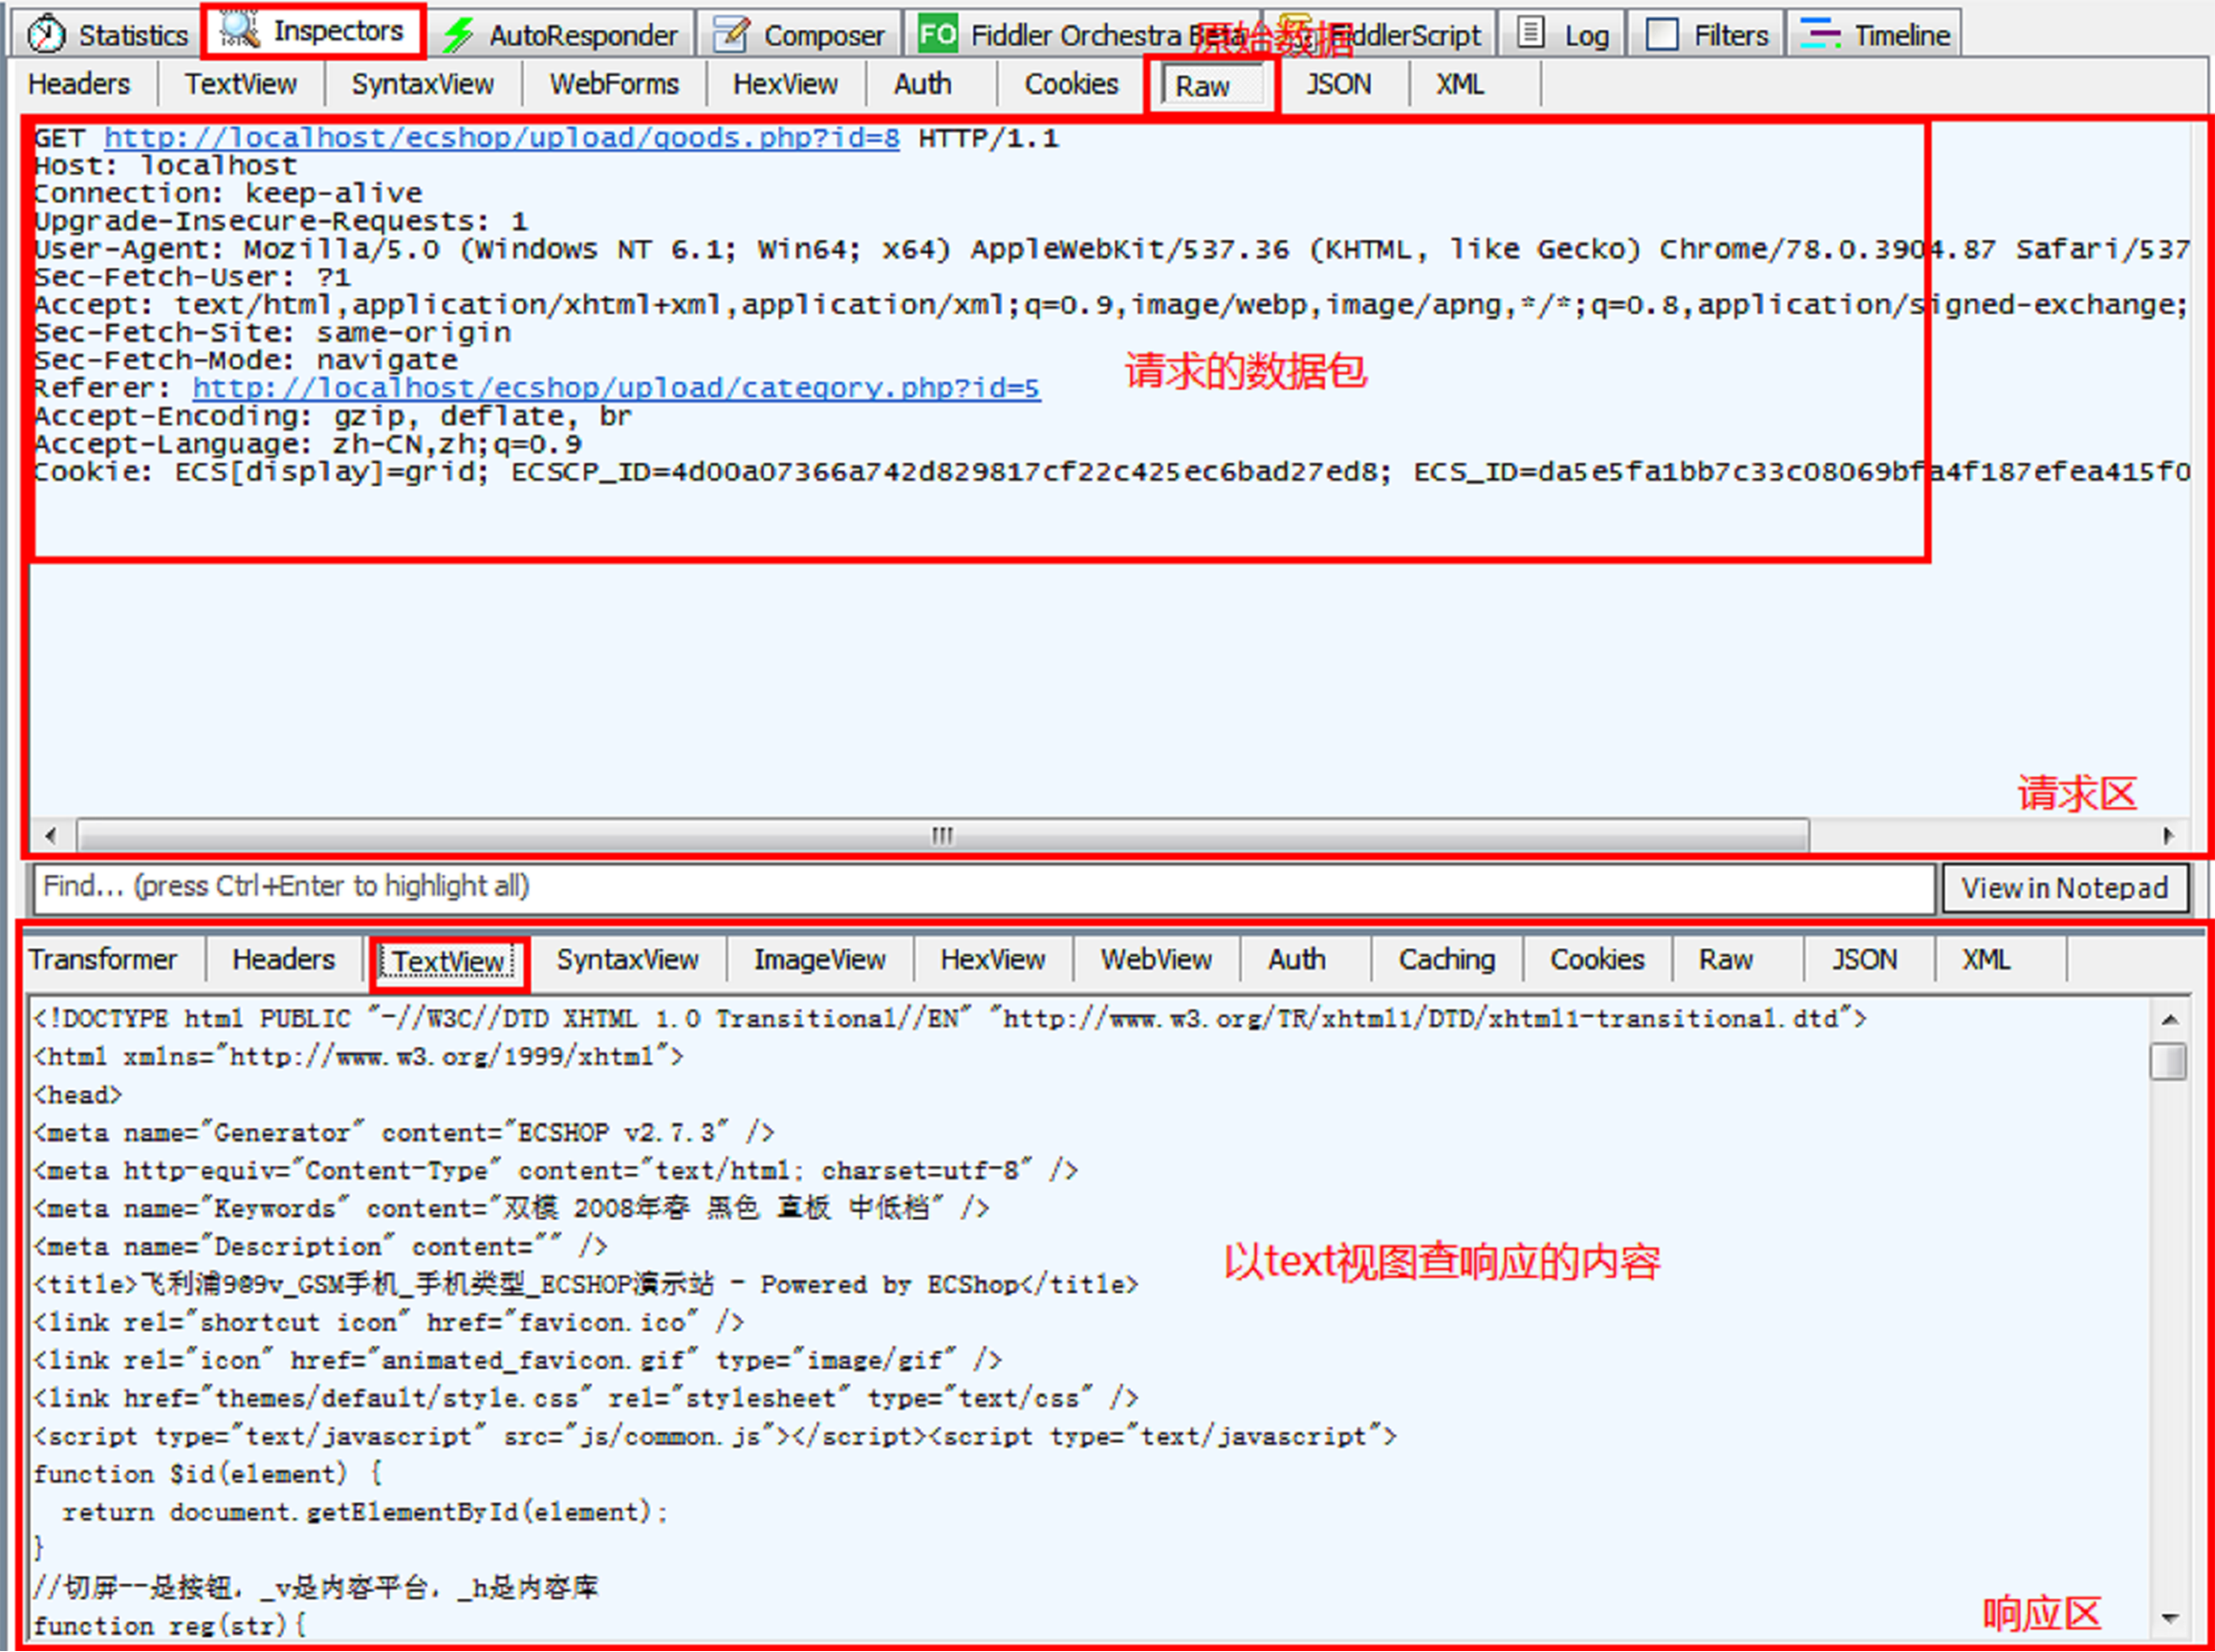Click the 'function reg(str)' line
2215x1652 pixels.
(x=169, y=1627)
